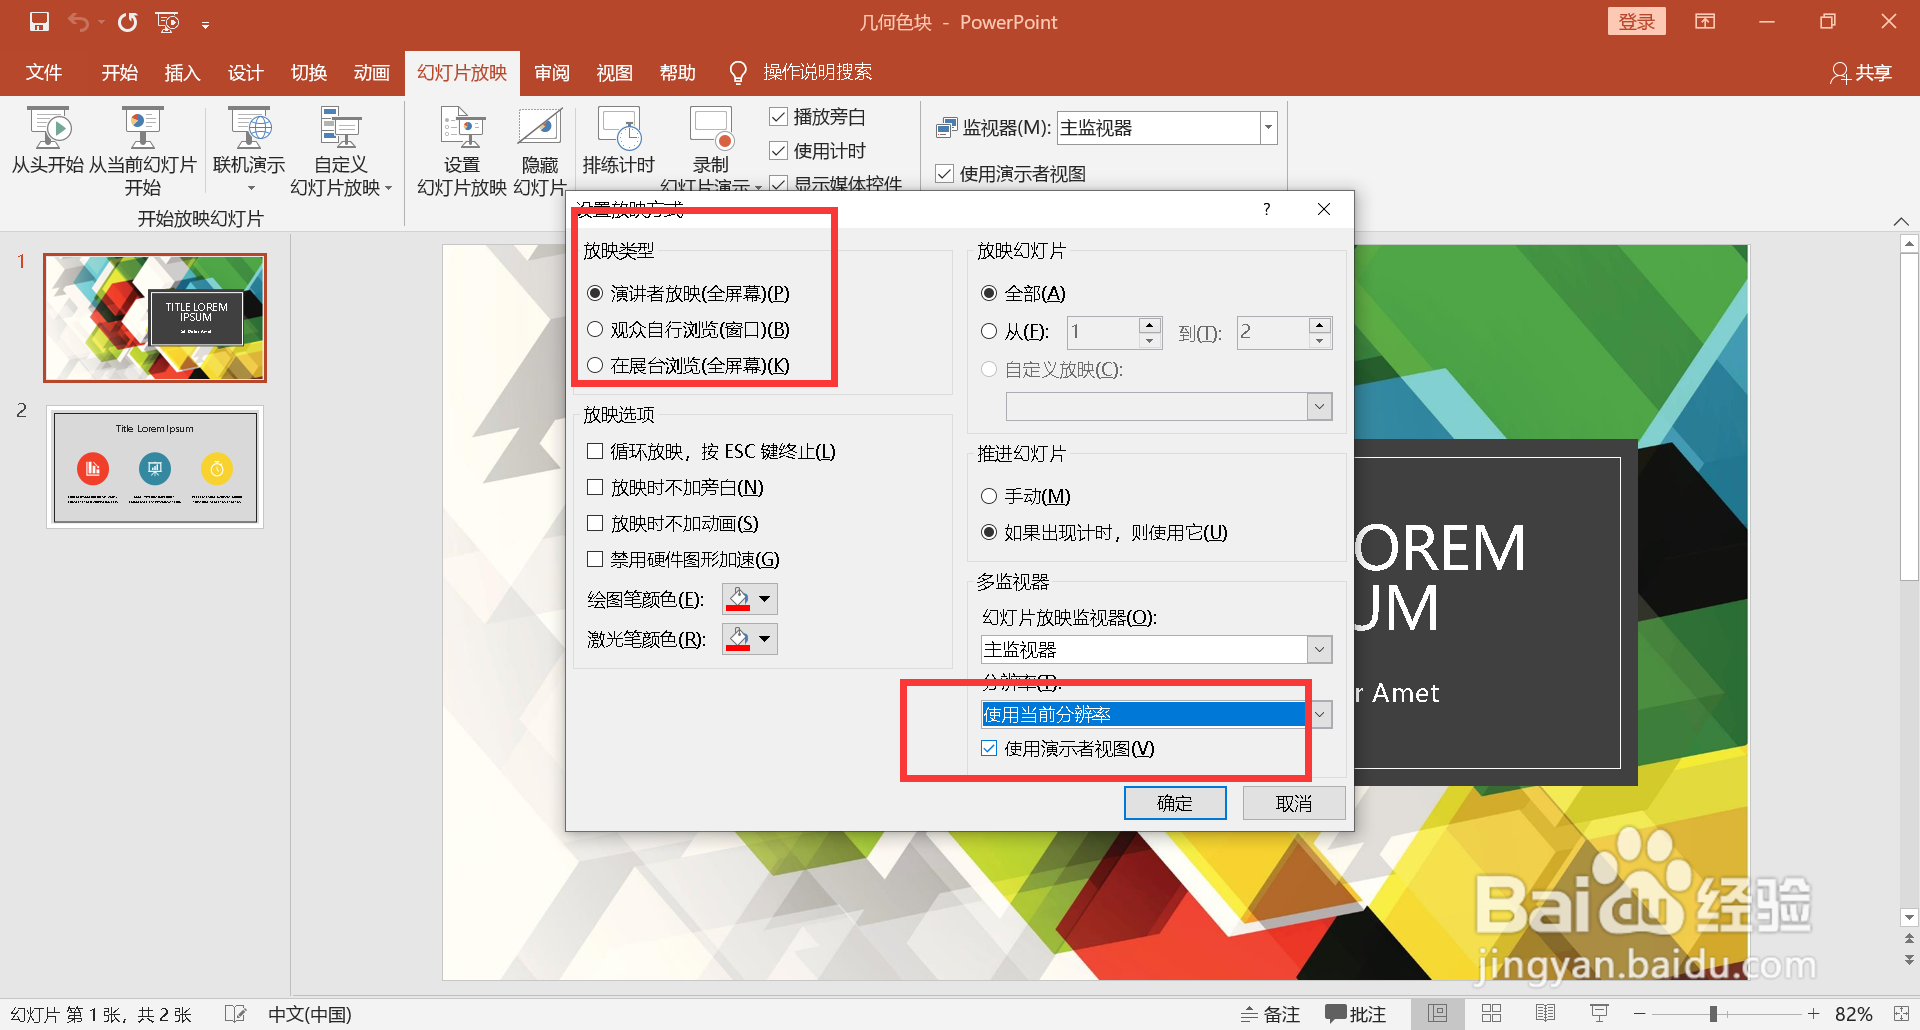Open 分辨率 使用当前分辨率 dropdown
The width and height of the screenshot is (1920, 1030).
coord(1319,714)
